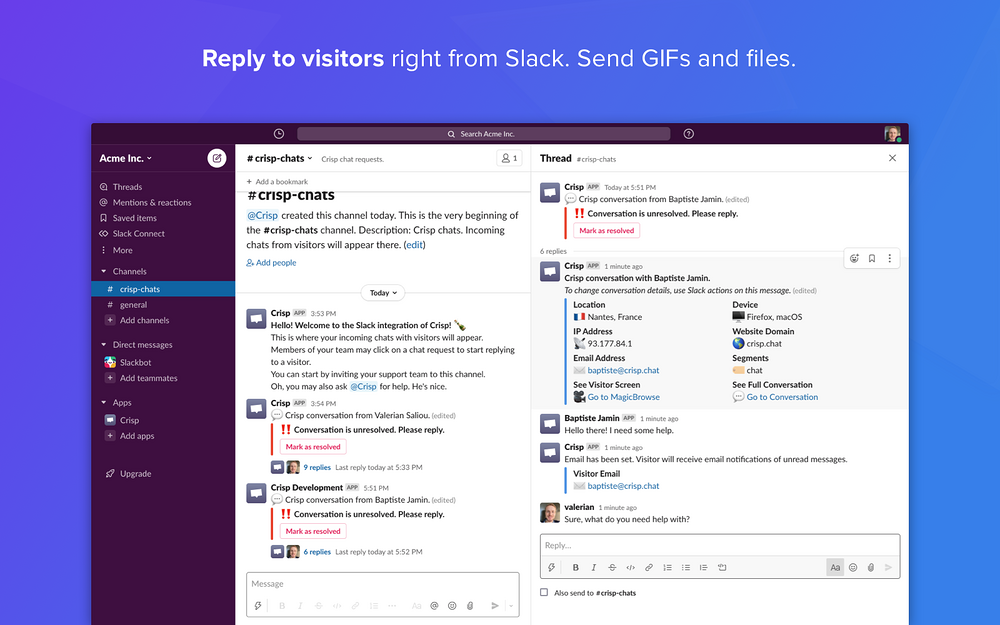Open the Acme Inc. workspace menu
1000x625 pixels.
click(x=126, y=158)
